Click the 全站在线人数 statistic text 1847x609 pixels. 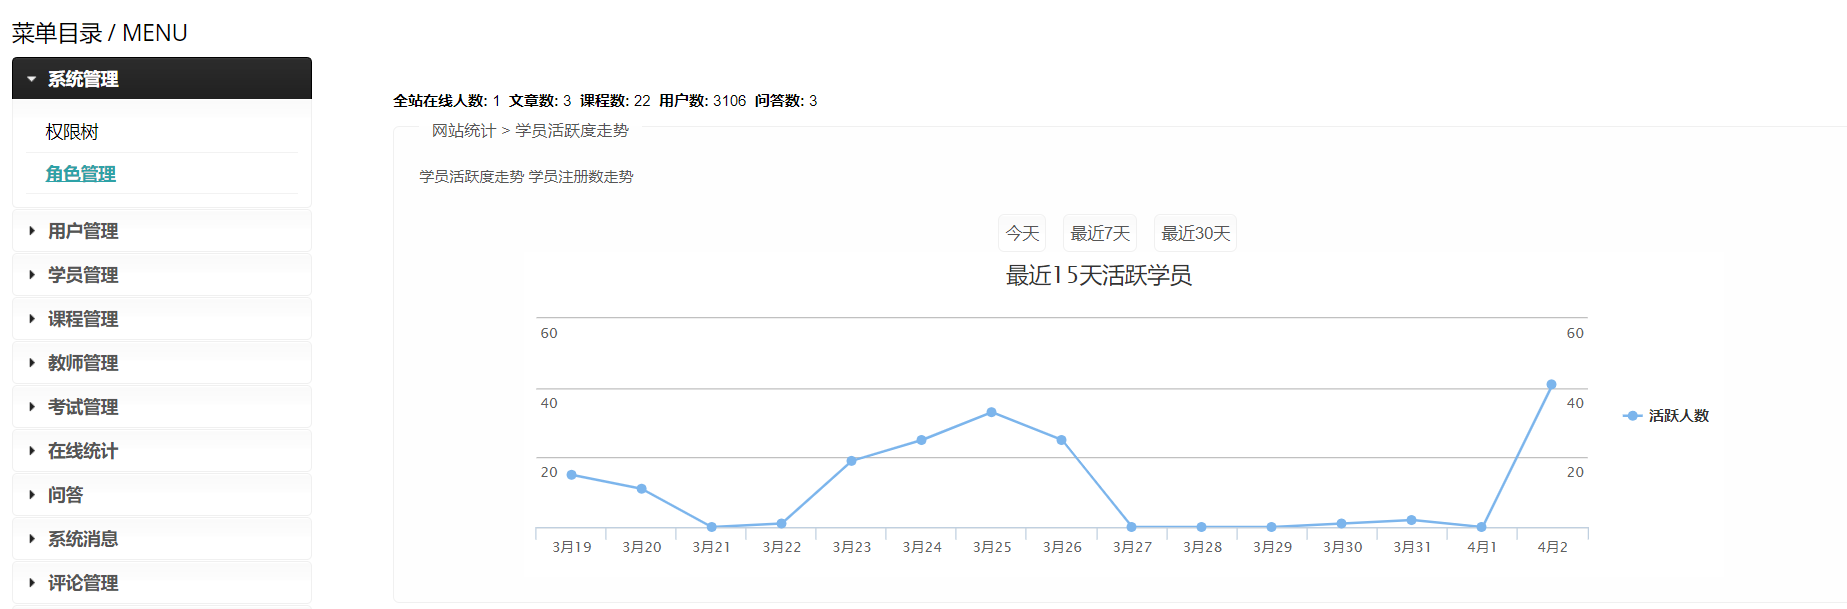tap(446, 101)
